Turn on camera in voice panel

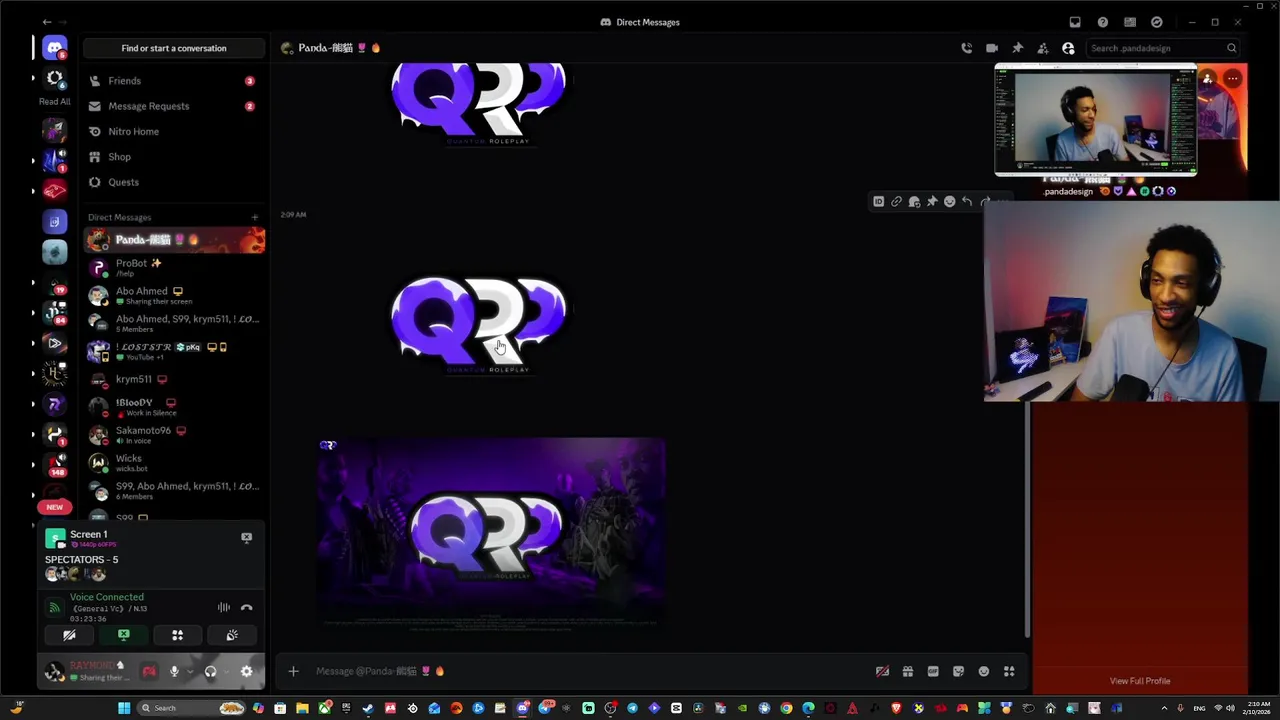69,635
